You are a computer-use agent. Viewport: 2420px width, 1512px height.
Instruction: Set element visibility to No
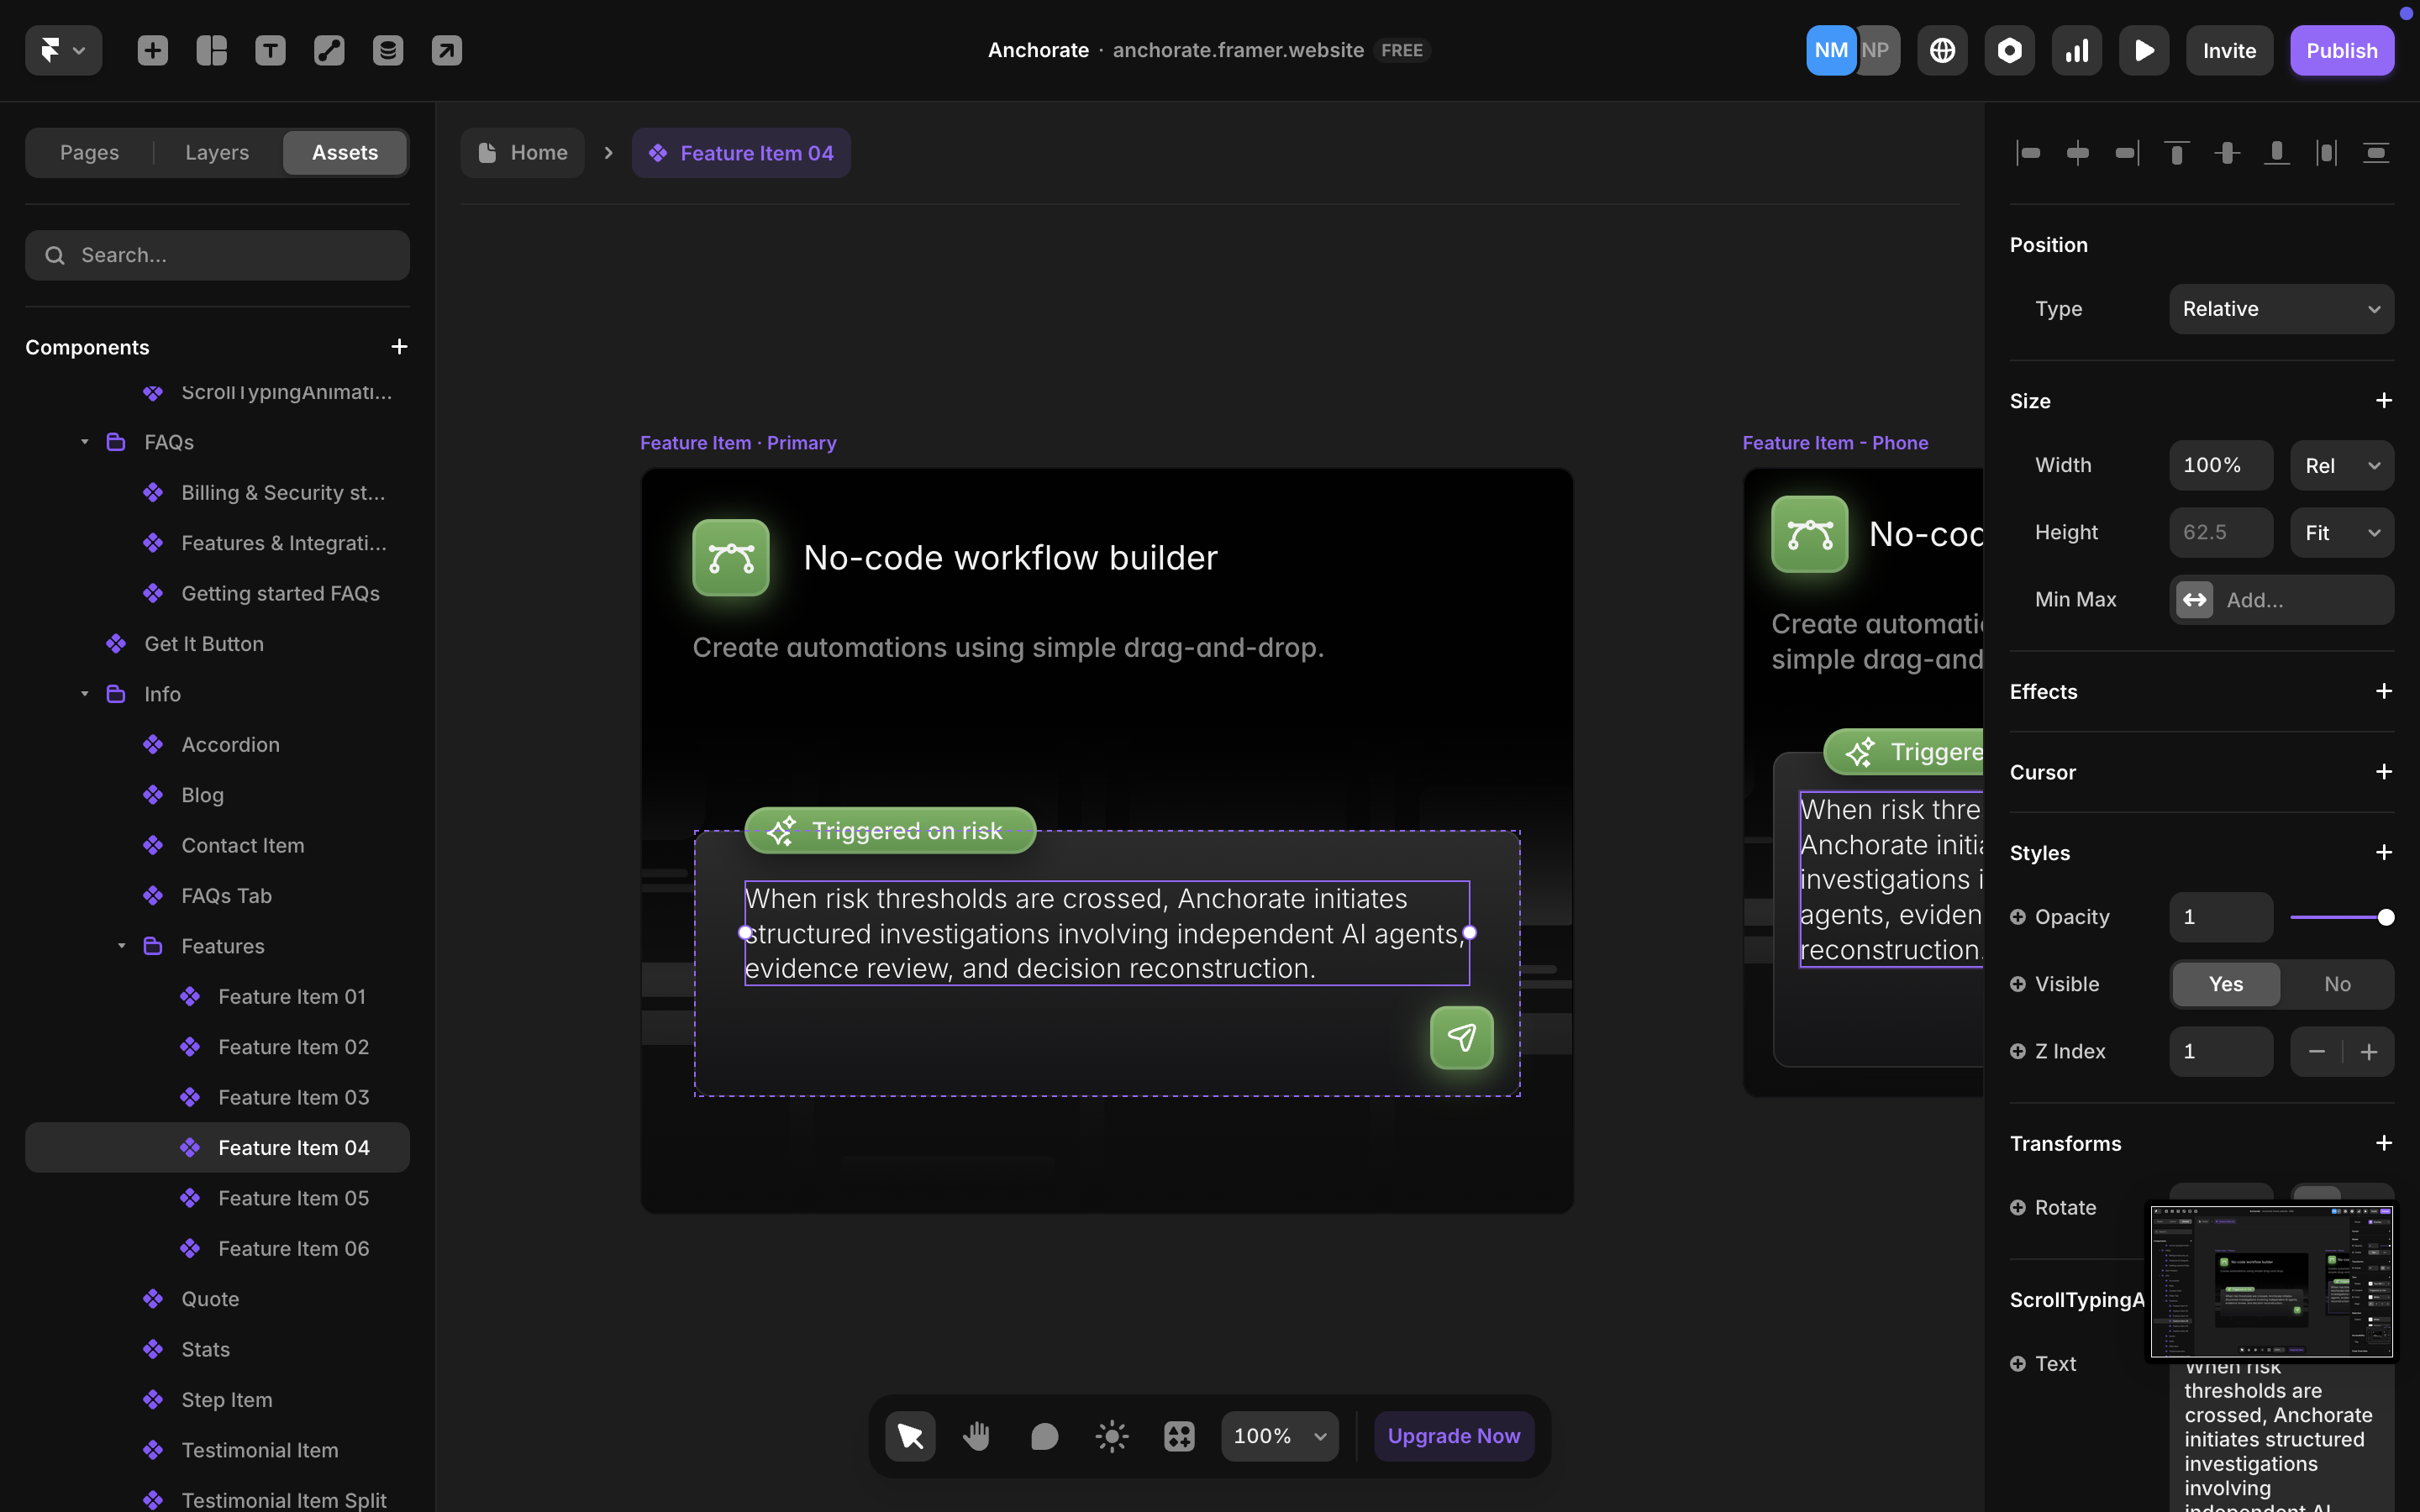[2336, 984]
